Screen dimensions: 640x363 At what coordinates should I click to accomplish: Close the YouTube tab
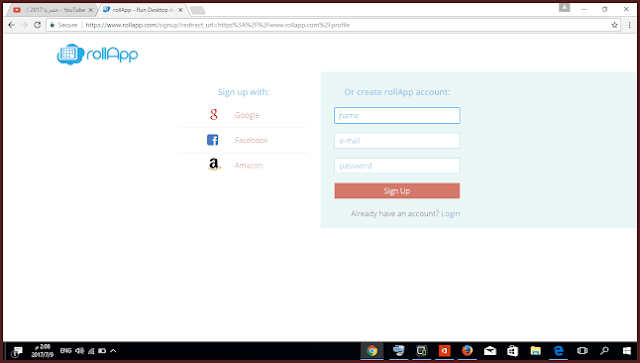point(91,10)
